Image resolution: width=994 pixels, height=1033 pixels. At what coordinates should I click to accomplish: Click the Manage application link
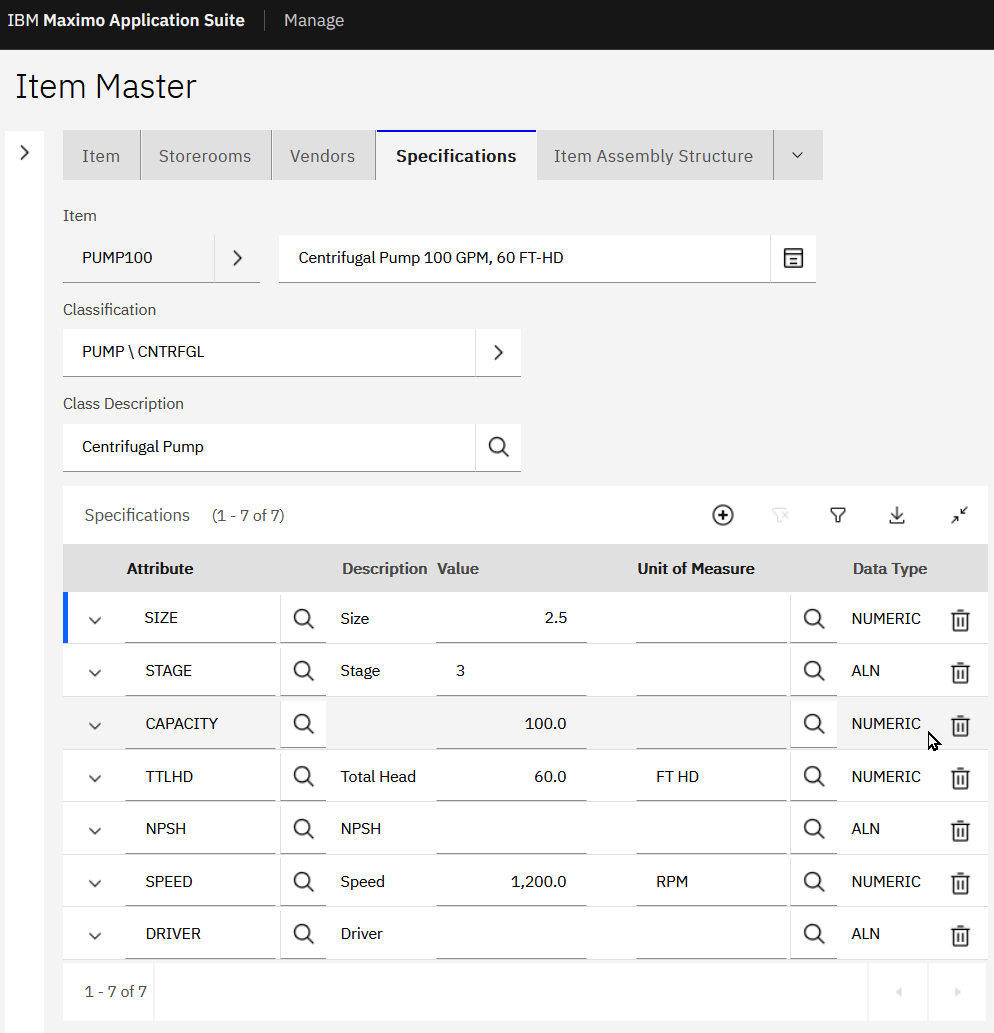pyautogui.click(x=314, y=20)
